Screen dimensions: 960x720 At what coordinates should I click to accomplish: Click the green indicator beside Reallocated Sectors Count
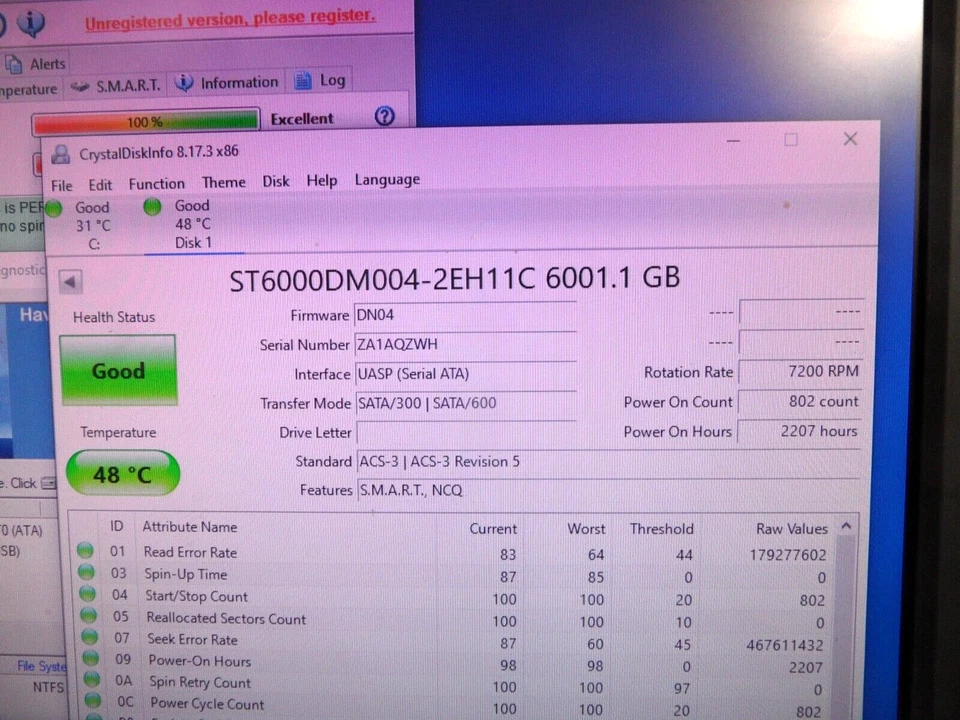tap(85, 618)
